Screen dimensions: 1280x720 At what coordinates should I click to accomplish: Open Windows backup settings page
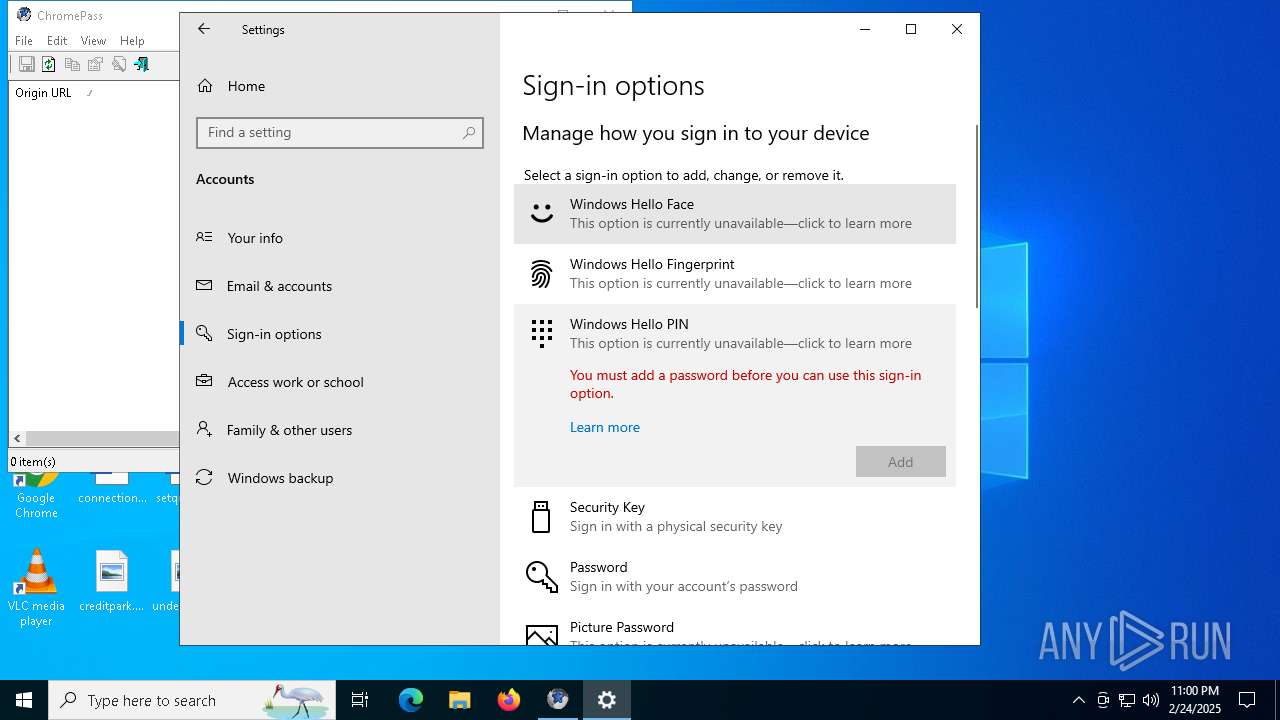point(340,478)
